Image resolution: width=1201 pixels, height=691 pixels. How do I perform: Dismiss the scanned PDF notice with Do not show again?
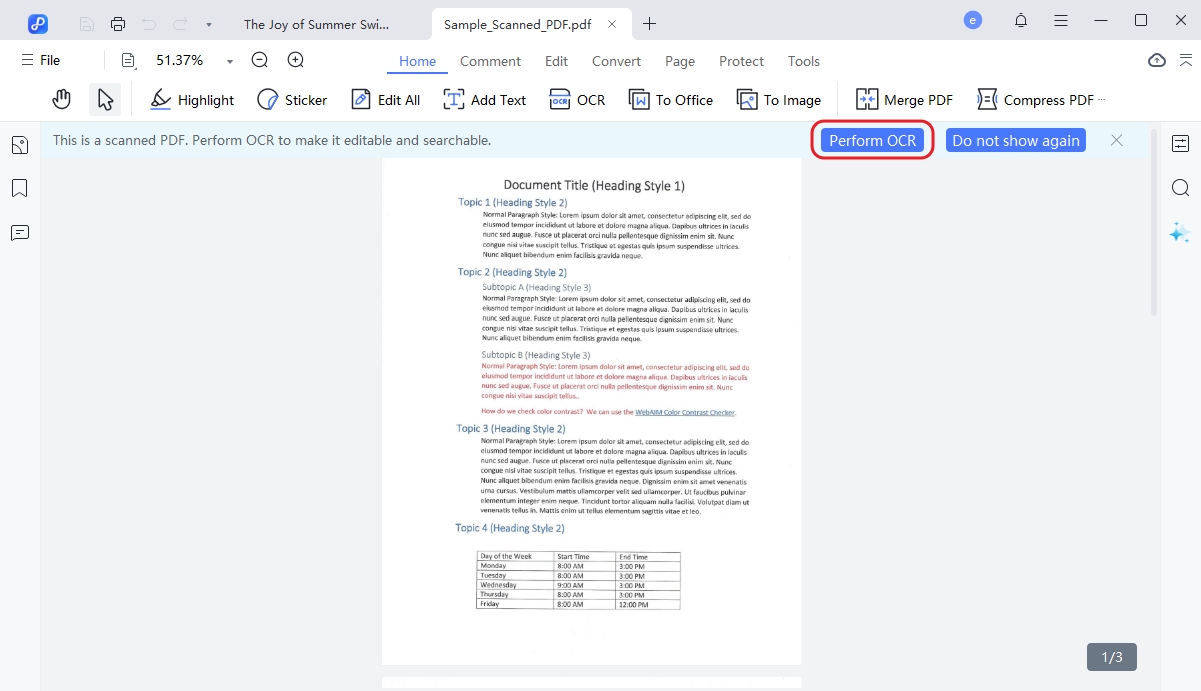pyautogui.click(x=1015, y=140)
